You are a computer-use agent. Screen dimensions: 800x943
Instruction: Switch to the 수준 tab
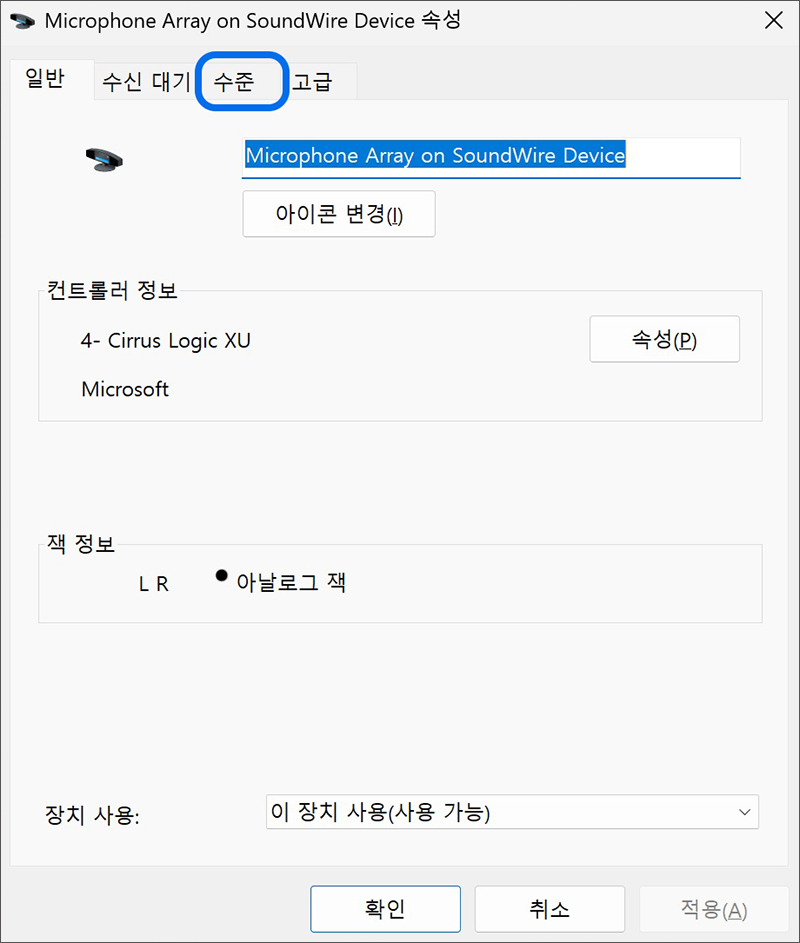[x=240, y=82]
